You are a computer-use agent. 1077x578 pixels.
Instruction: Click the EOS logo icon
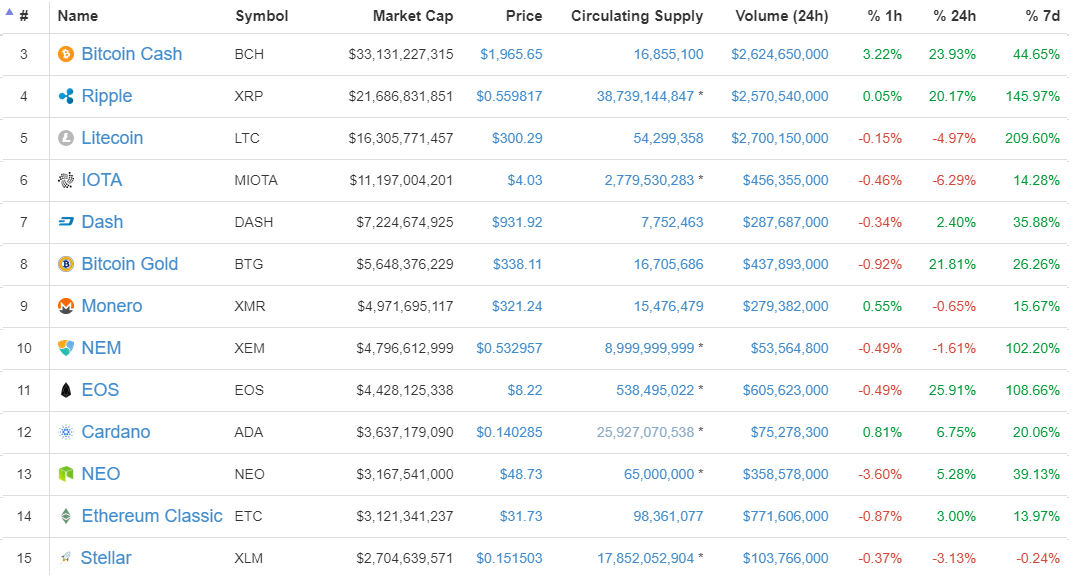tap(66, 390)
